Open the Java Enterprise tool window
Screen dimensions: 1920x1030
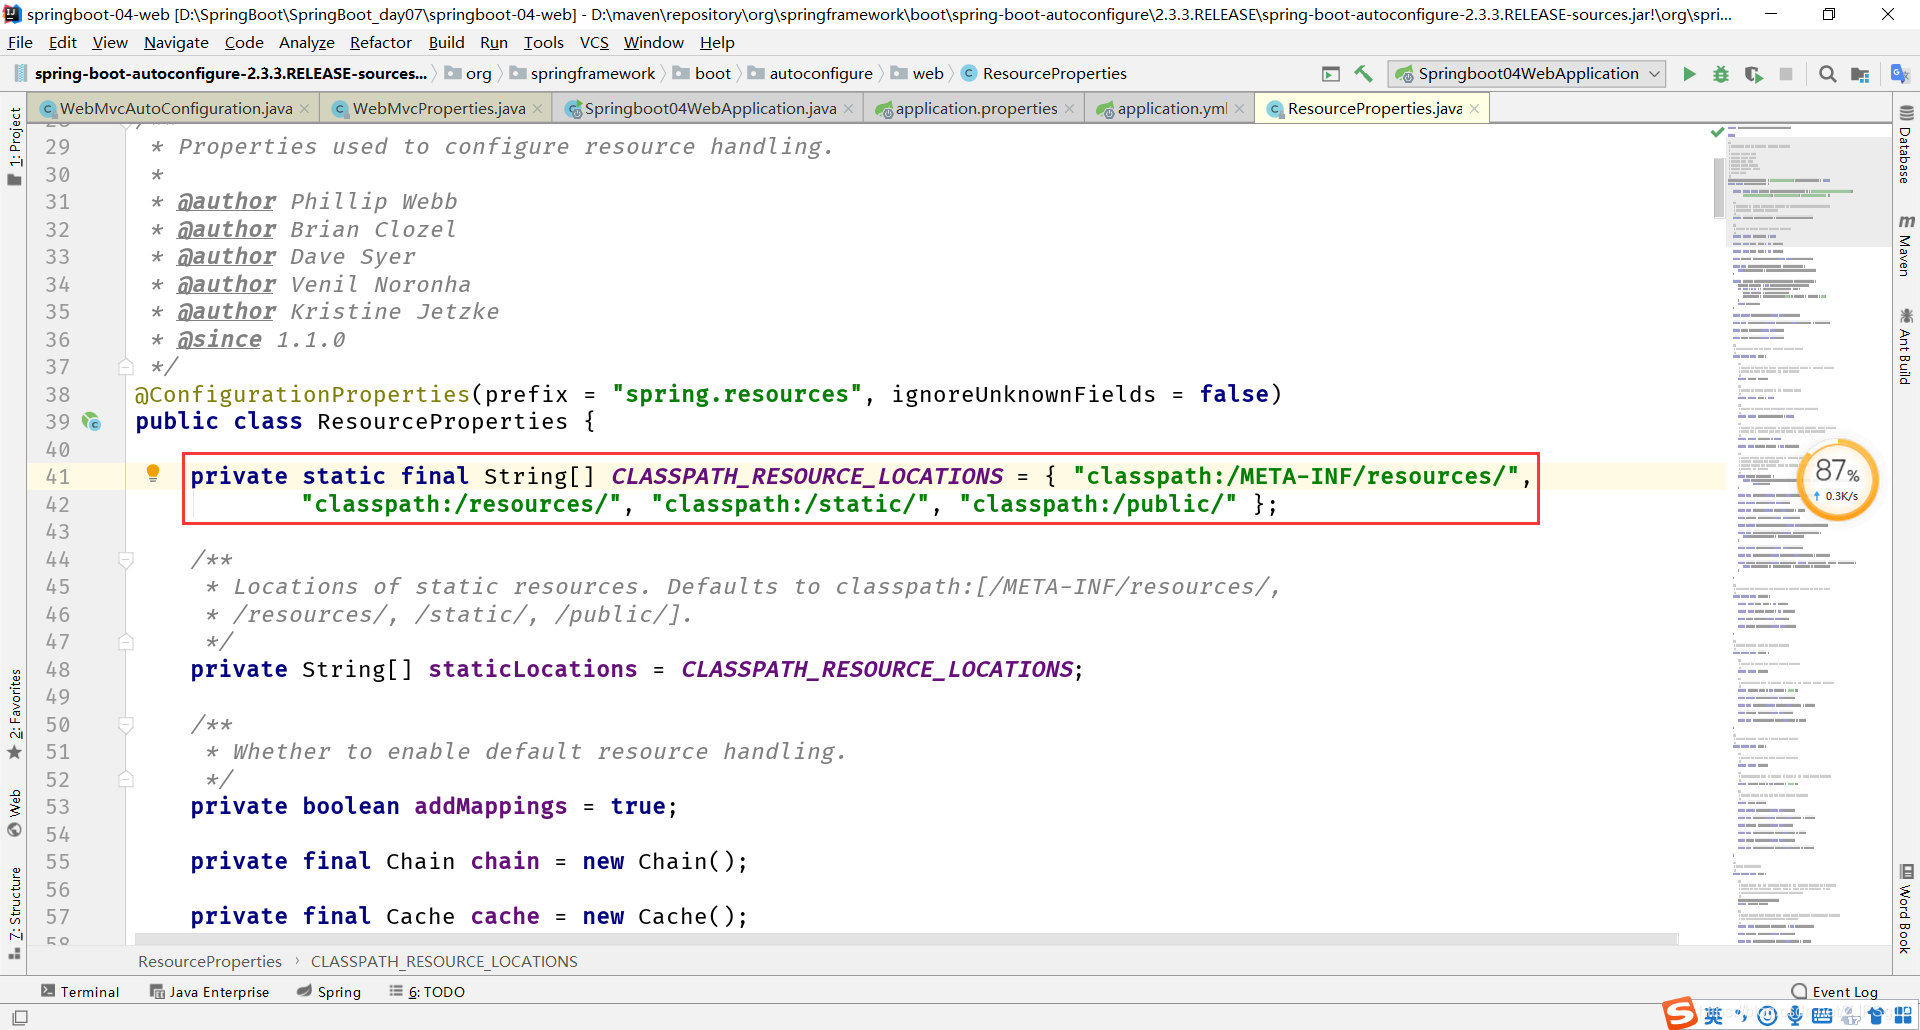coord(210,992)
